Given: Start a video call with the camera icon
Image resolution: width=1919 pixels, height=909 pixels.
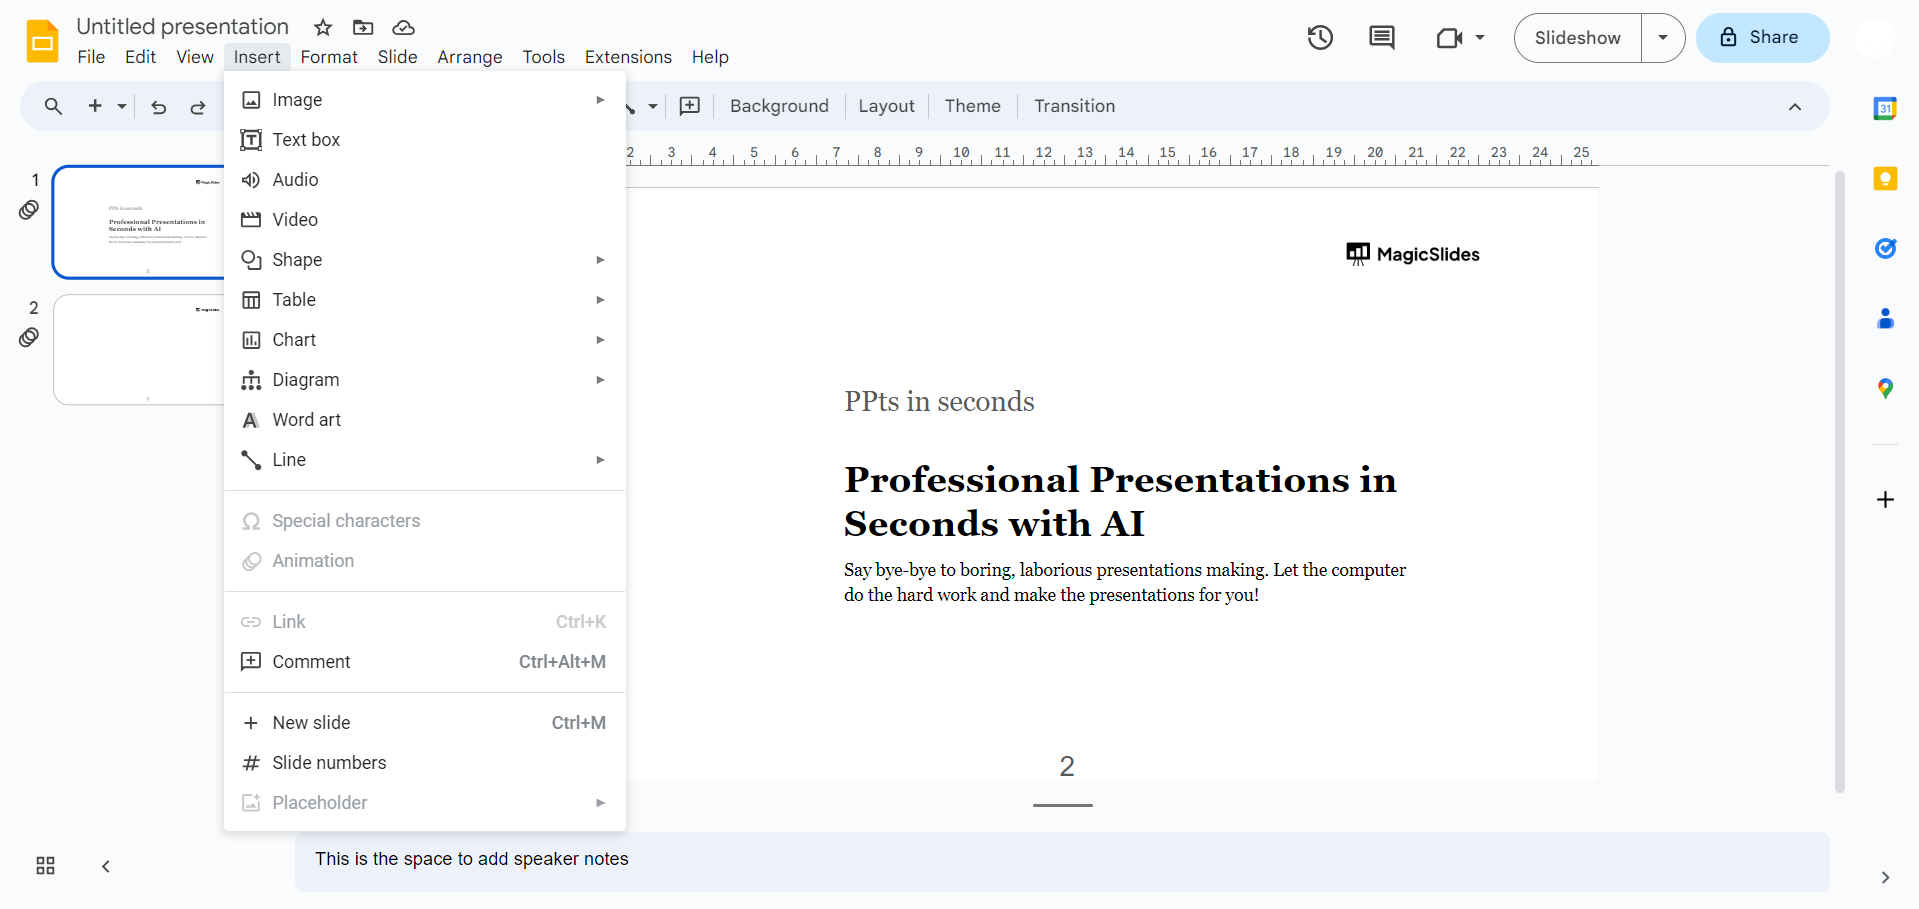Looking at the screenshot, I should (x=1449, y=38).
